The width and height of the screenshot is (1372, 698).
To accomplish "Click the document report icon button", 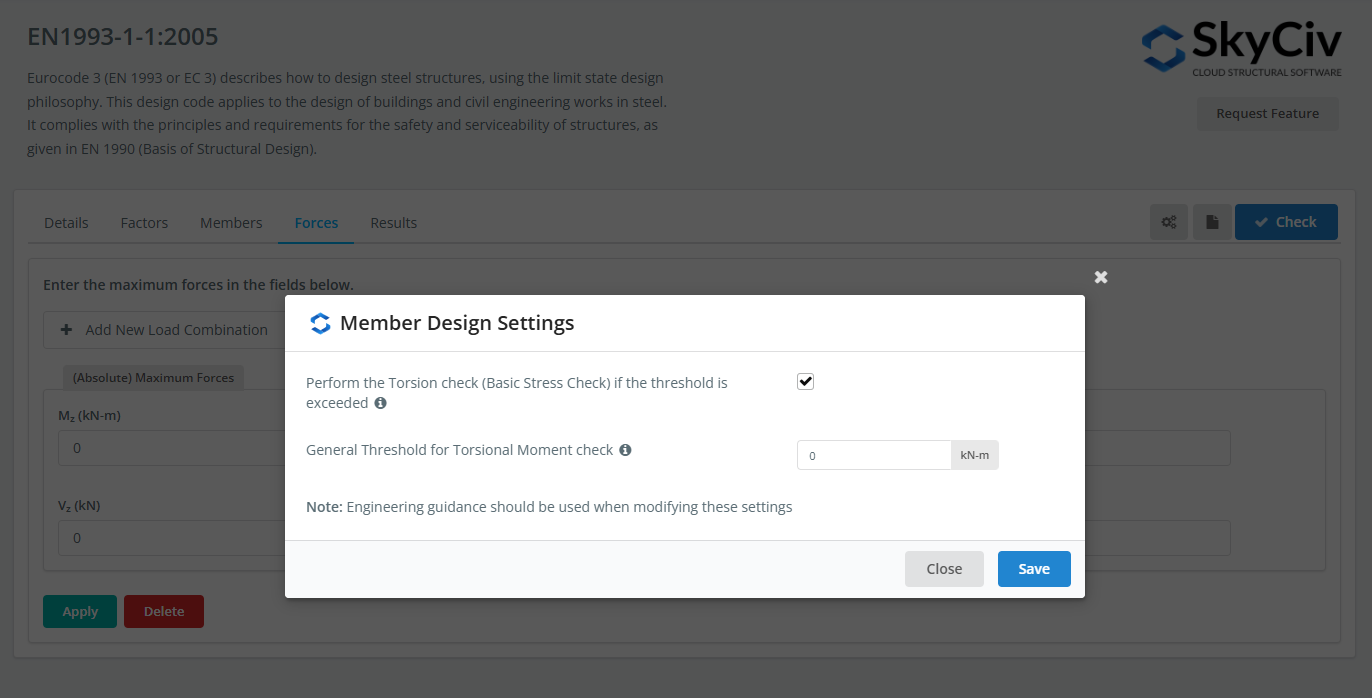I will [1212, 222].
